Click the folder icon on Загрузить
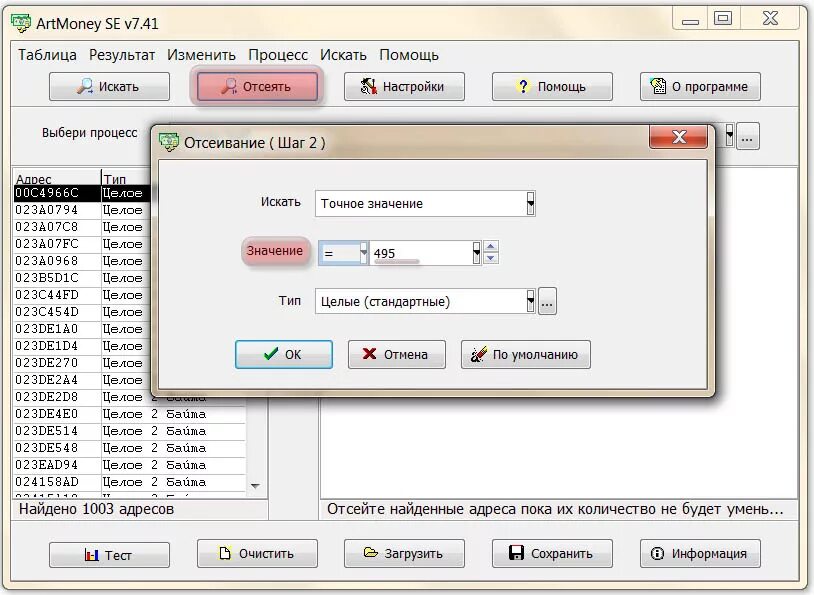 pos(371,552)
